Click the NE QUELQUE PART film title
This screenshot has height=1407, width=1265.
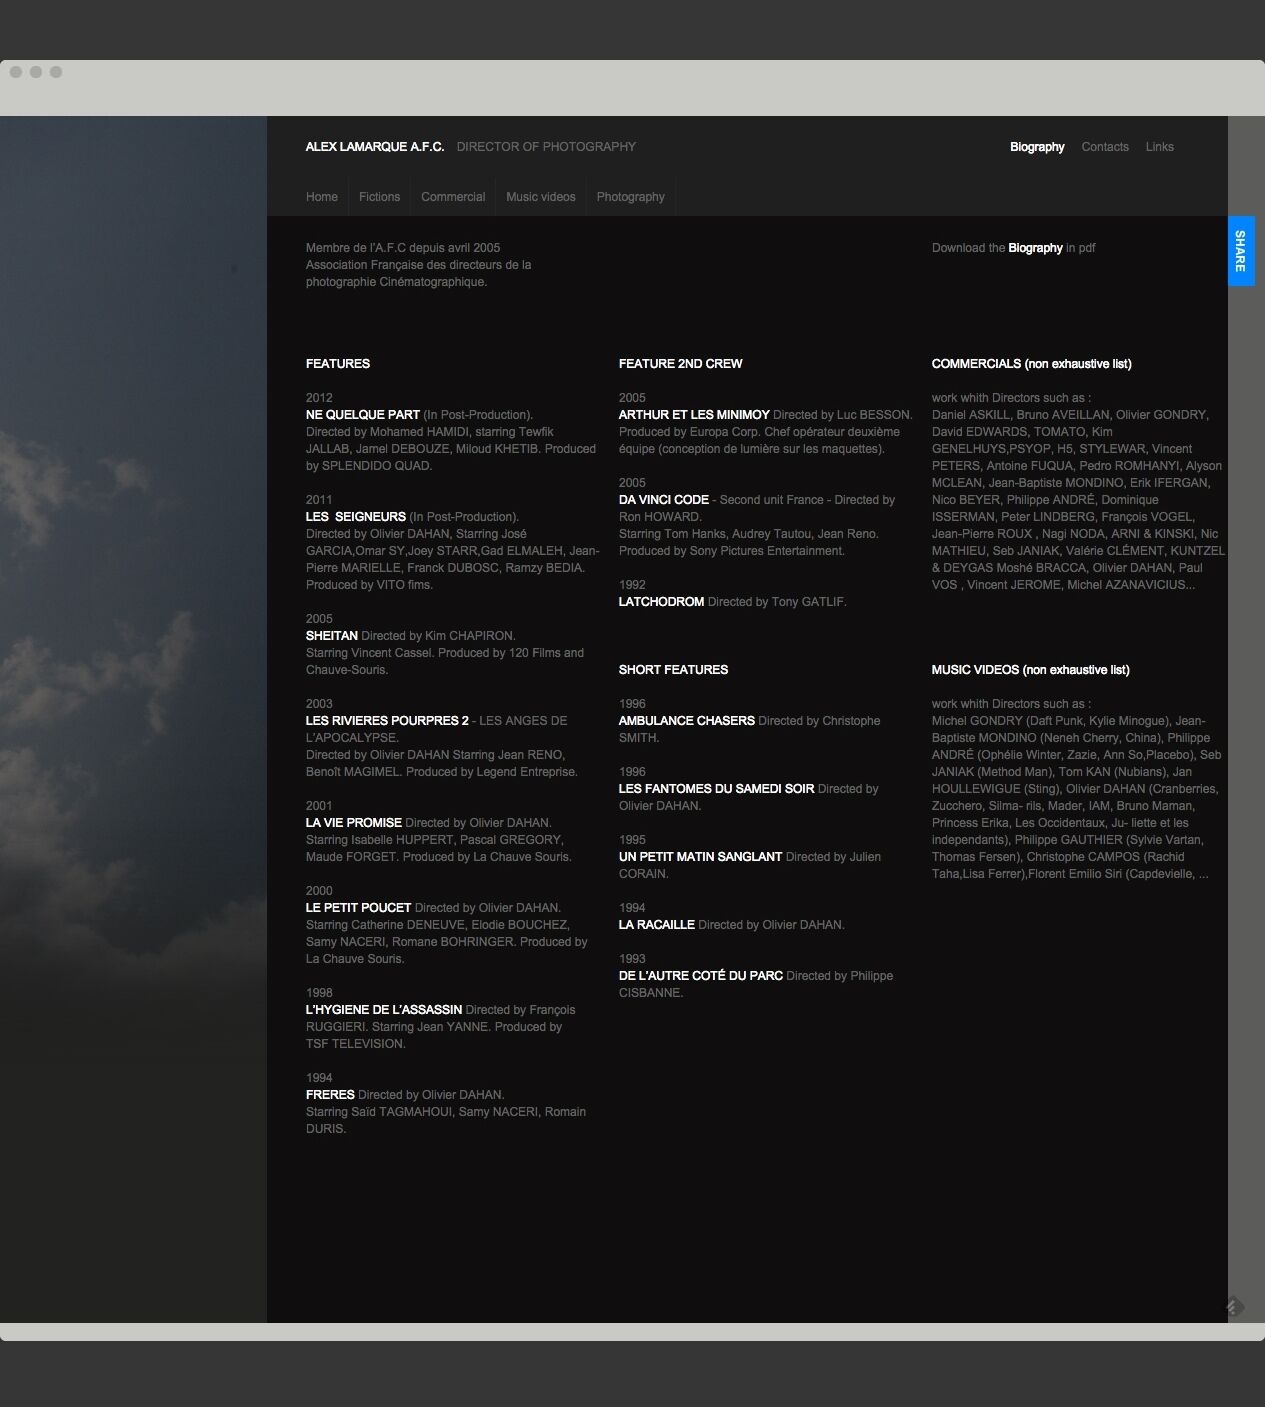363,415
